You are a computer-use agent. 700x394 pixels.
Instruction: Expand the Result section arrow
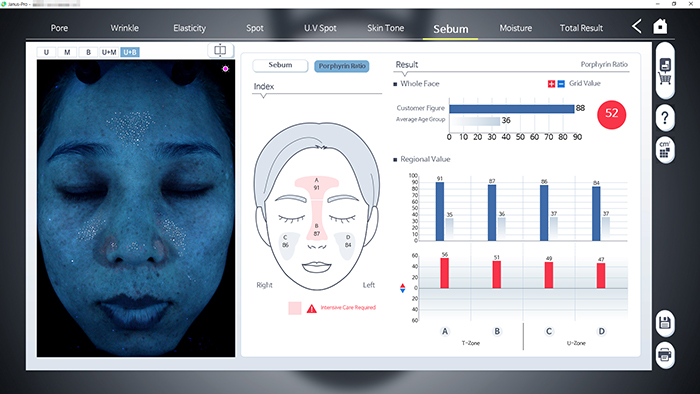(x=404, y=74)
